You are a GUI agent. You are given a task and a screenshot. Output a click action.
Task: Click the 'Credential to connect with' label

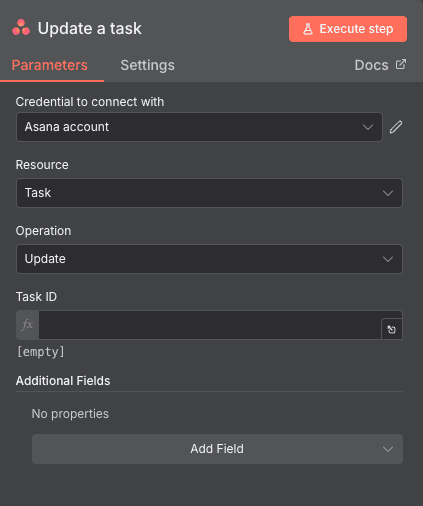click(x=90, y=102)
